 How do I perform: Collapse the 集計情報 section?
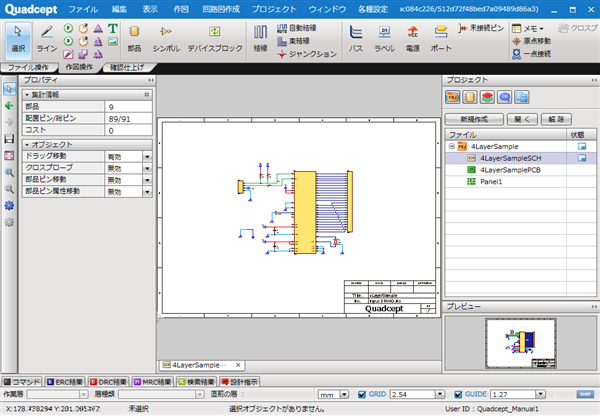(27, 95)
